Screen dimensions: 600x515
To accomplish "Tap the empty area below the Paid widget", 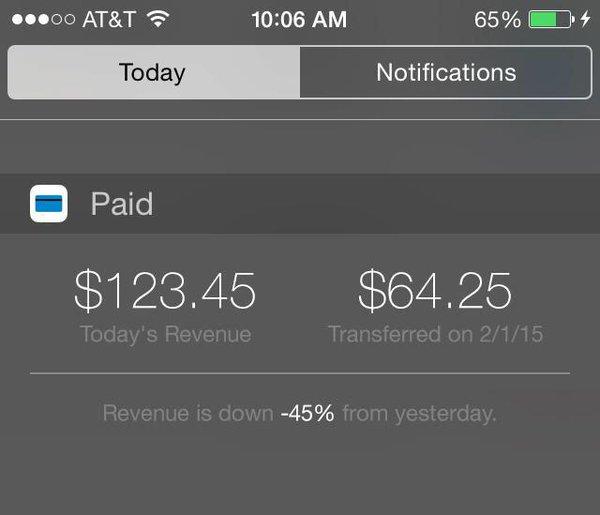I will [x=300, y=476].
